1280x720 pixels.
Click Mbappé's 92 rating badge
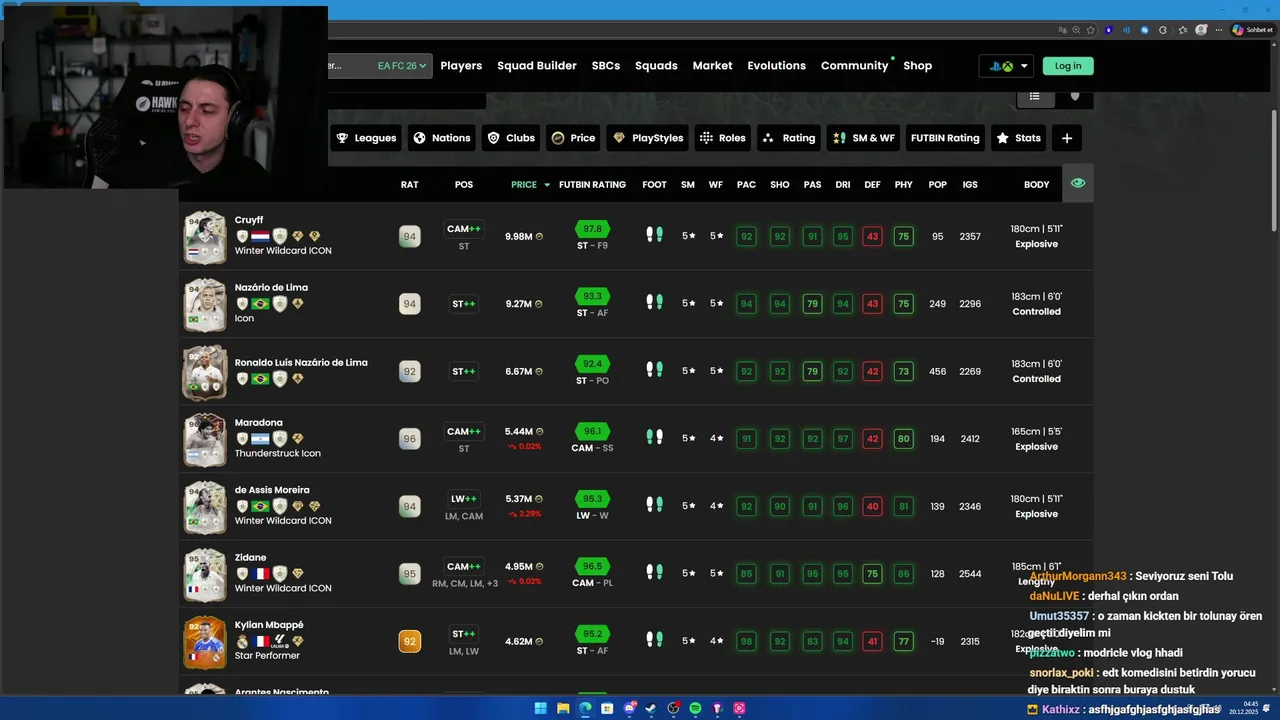tap(409, 641)
